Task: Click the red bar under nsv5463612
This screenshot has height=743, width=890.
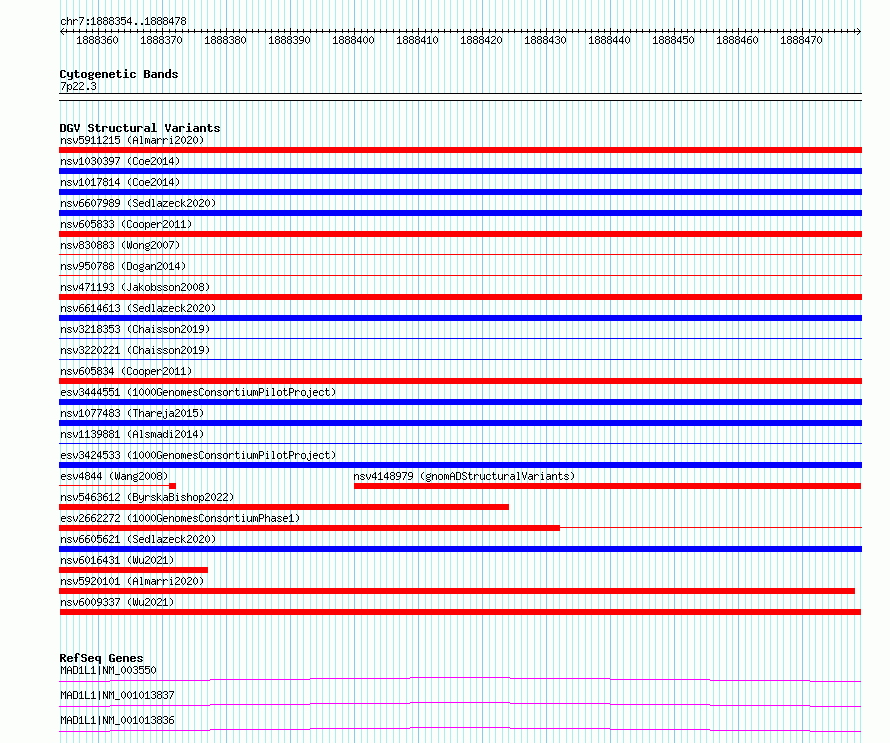Action: point(284,507)
